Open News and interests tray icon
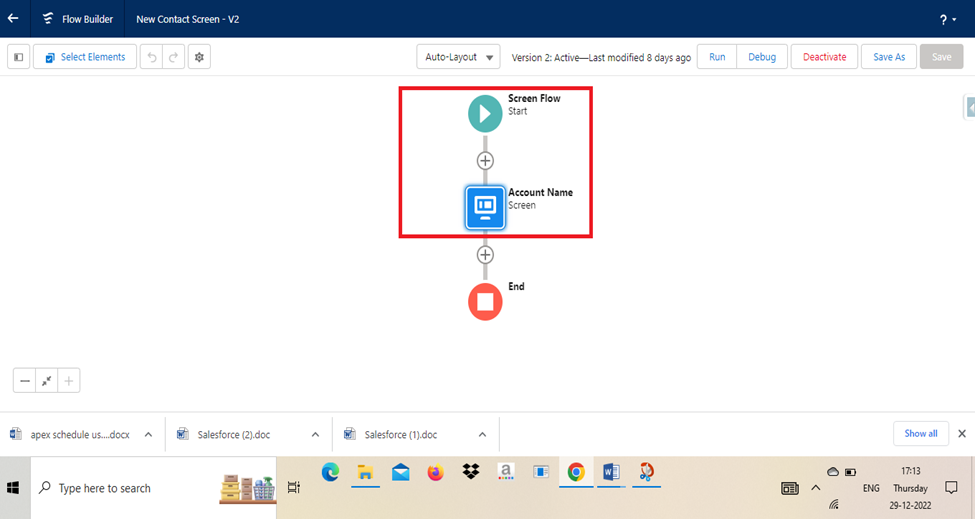This screenshot has height=519, width=975. (790, 489)
